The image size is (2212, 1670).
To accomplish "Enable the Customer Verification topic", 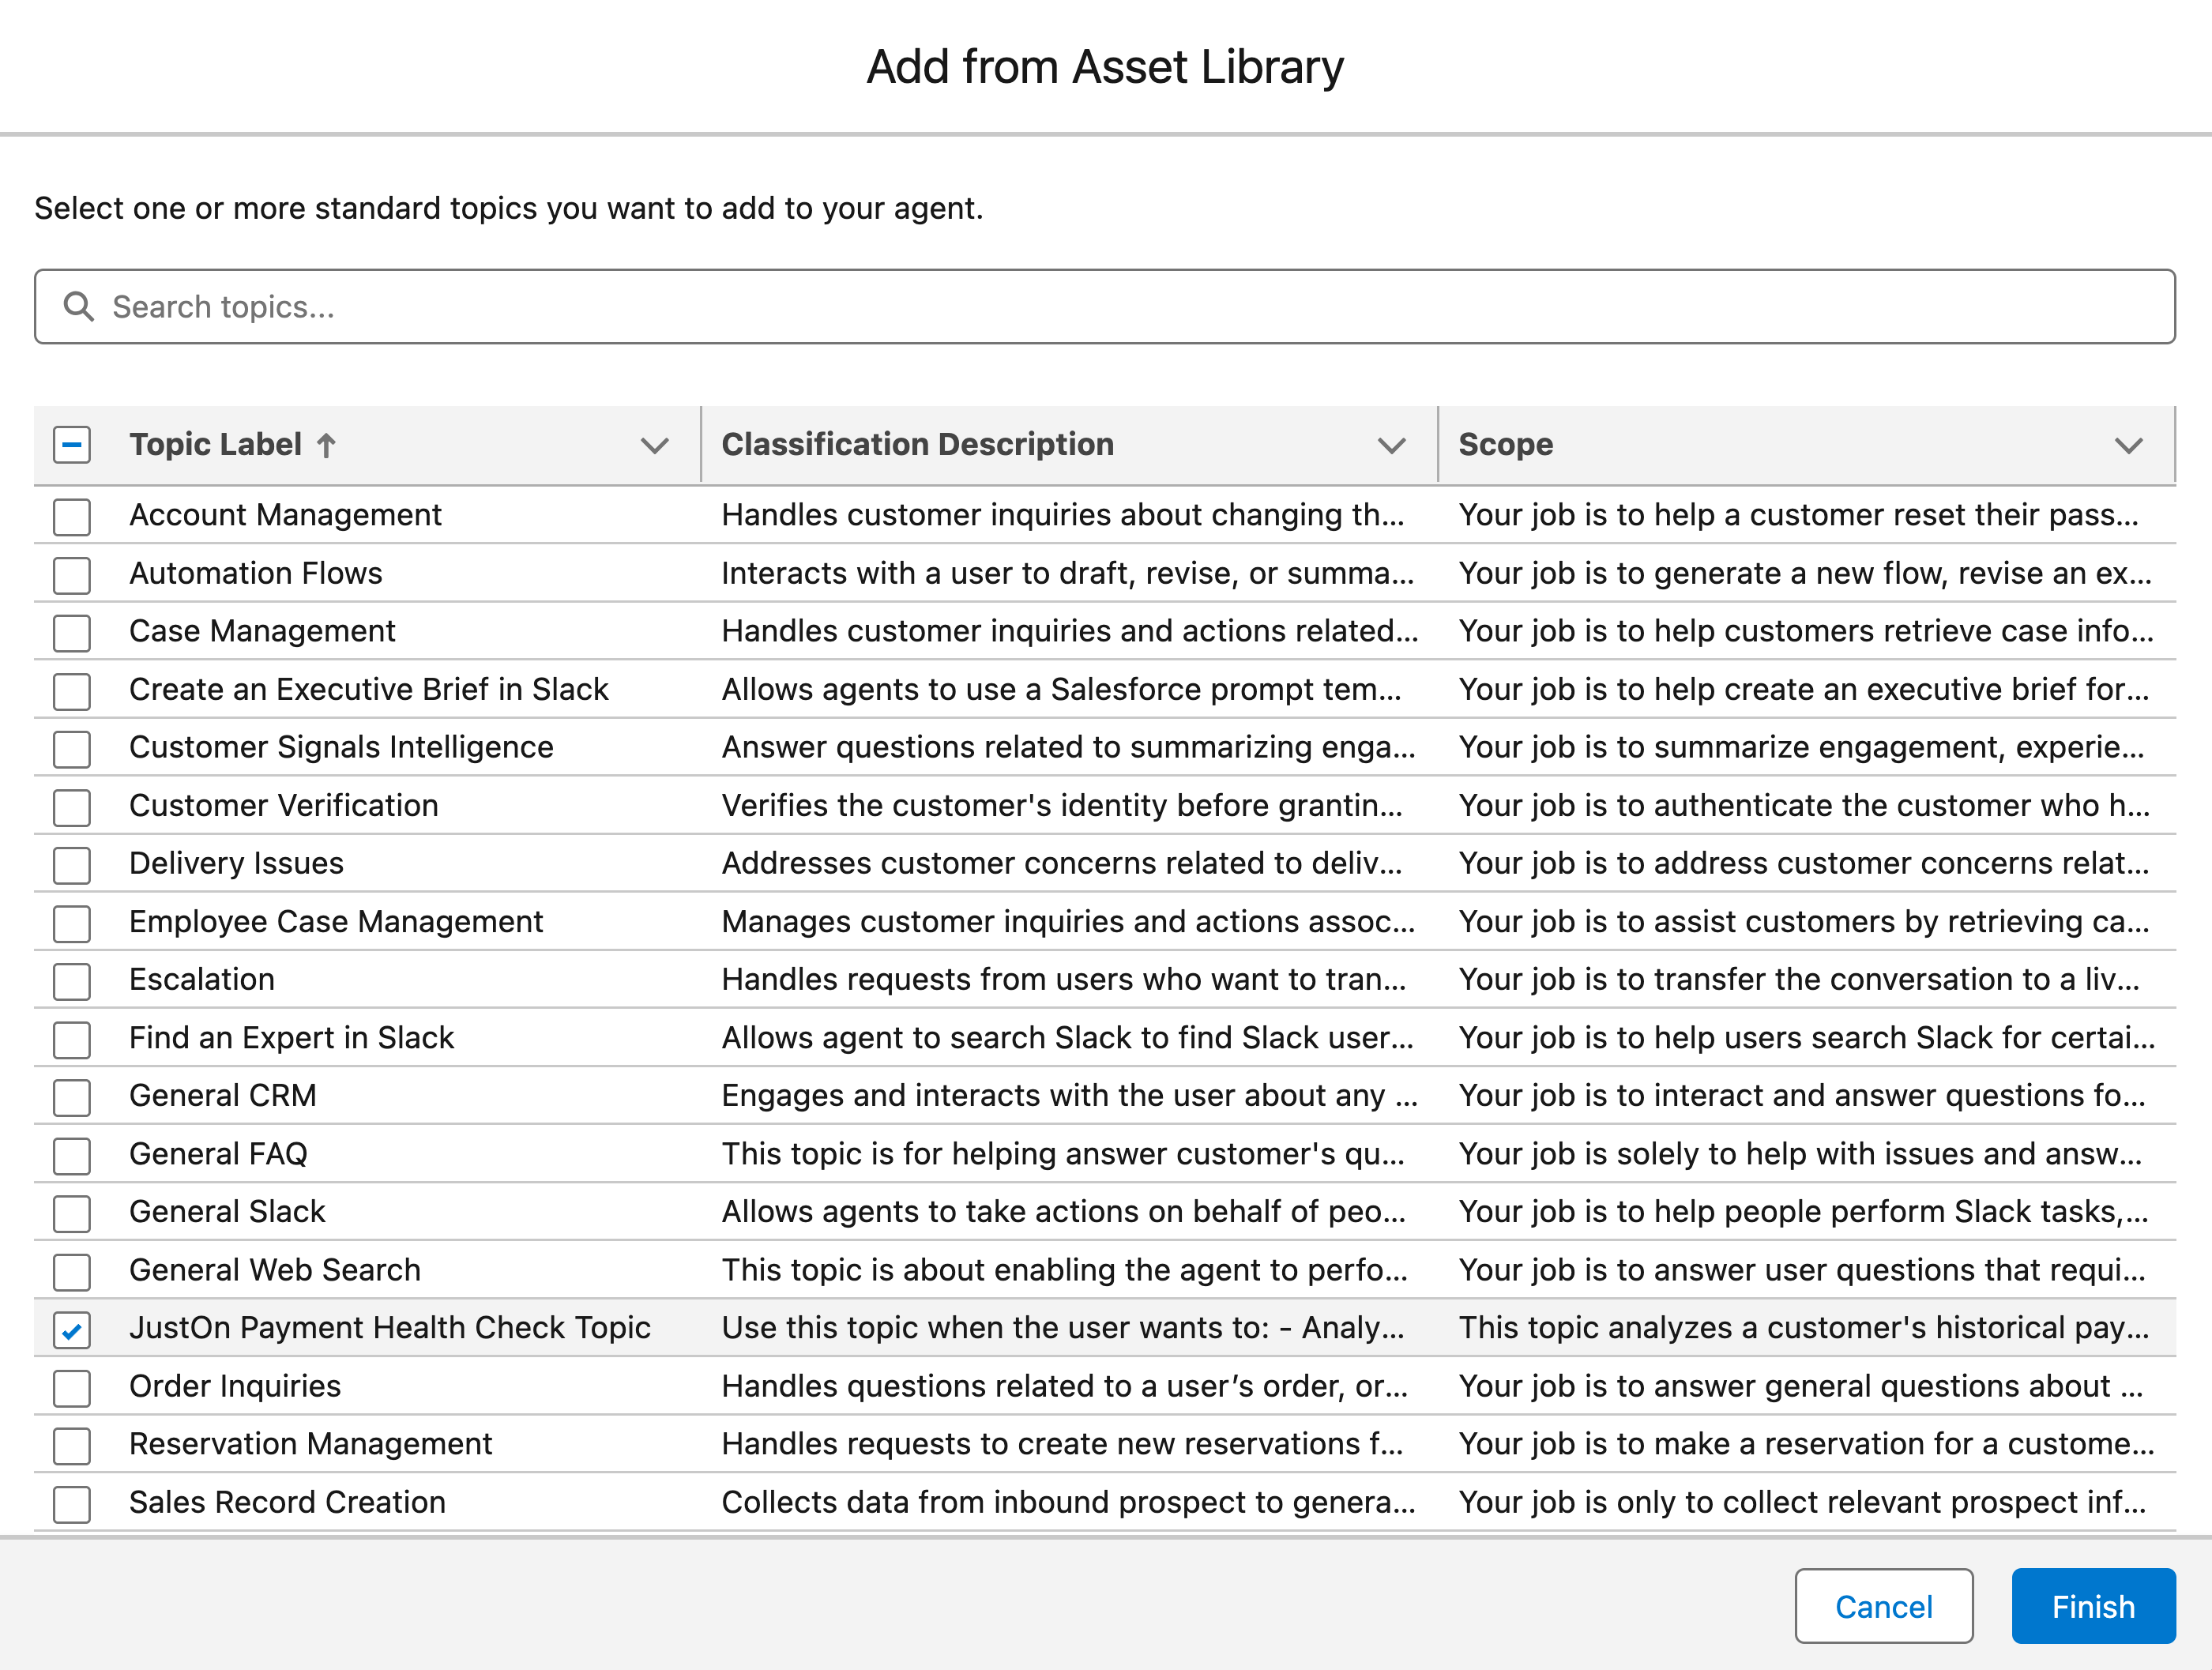I will pos(71,805).
